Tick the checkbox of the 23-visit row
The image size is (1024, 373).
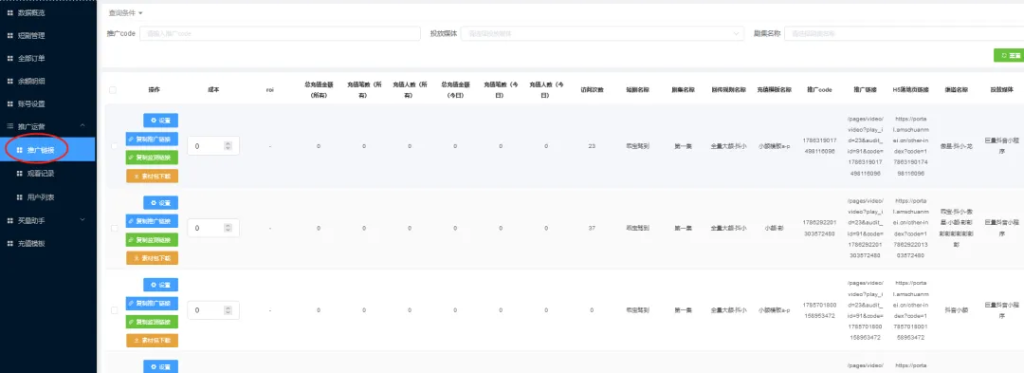click(x=114, y=146)
